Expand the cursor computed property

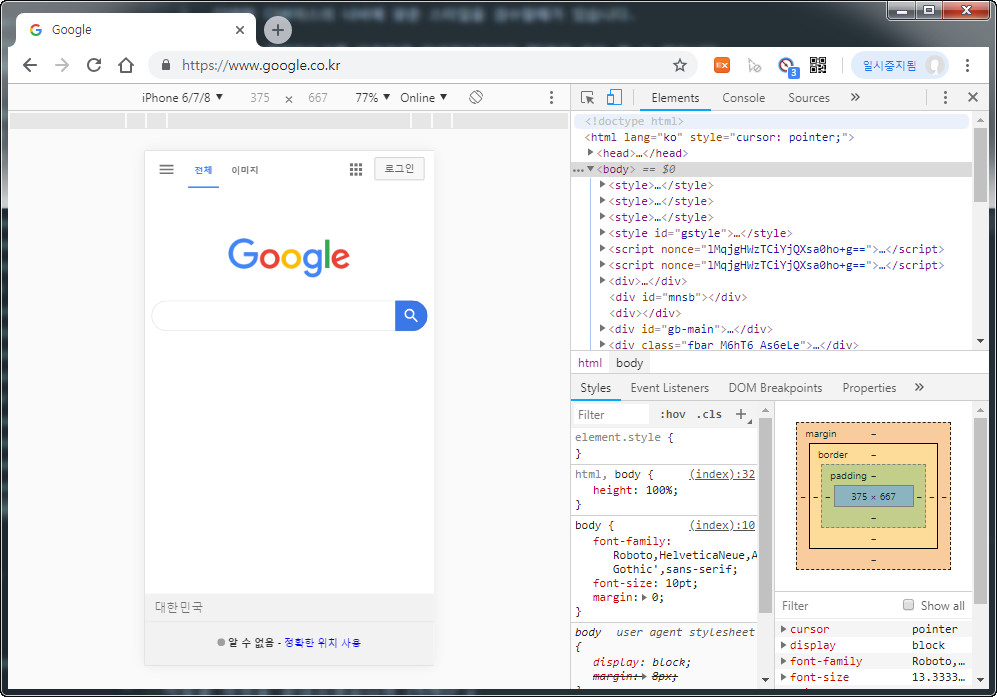point(784,628)
